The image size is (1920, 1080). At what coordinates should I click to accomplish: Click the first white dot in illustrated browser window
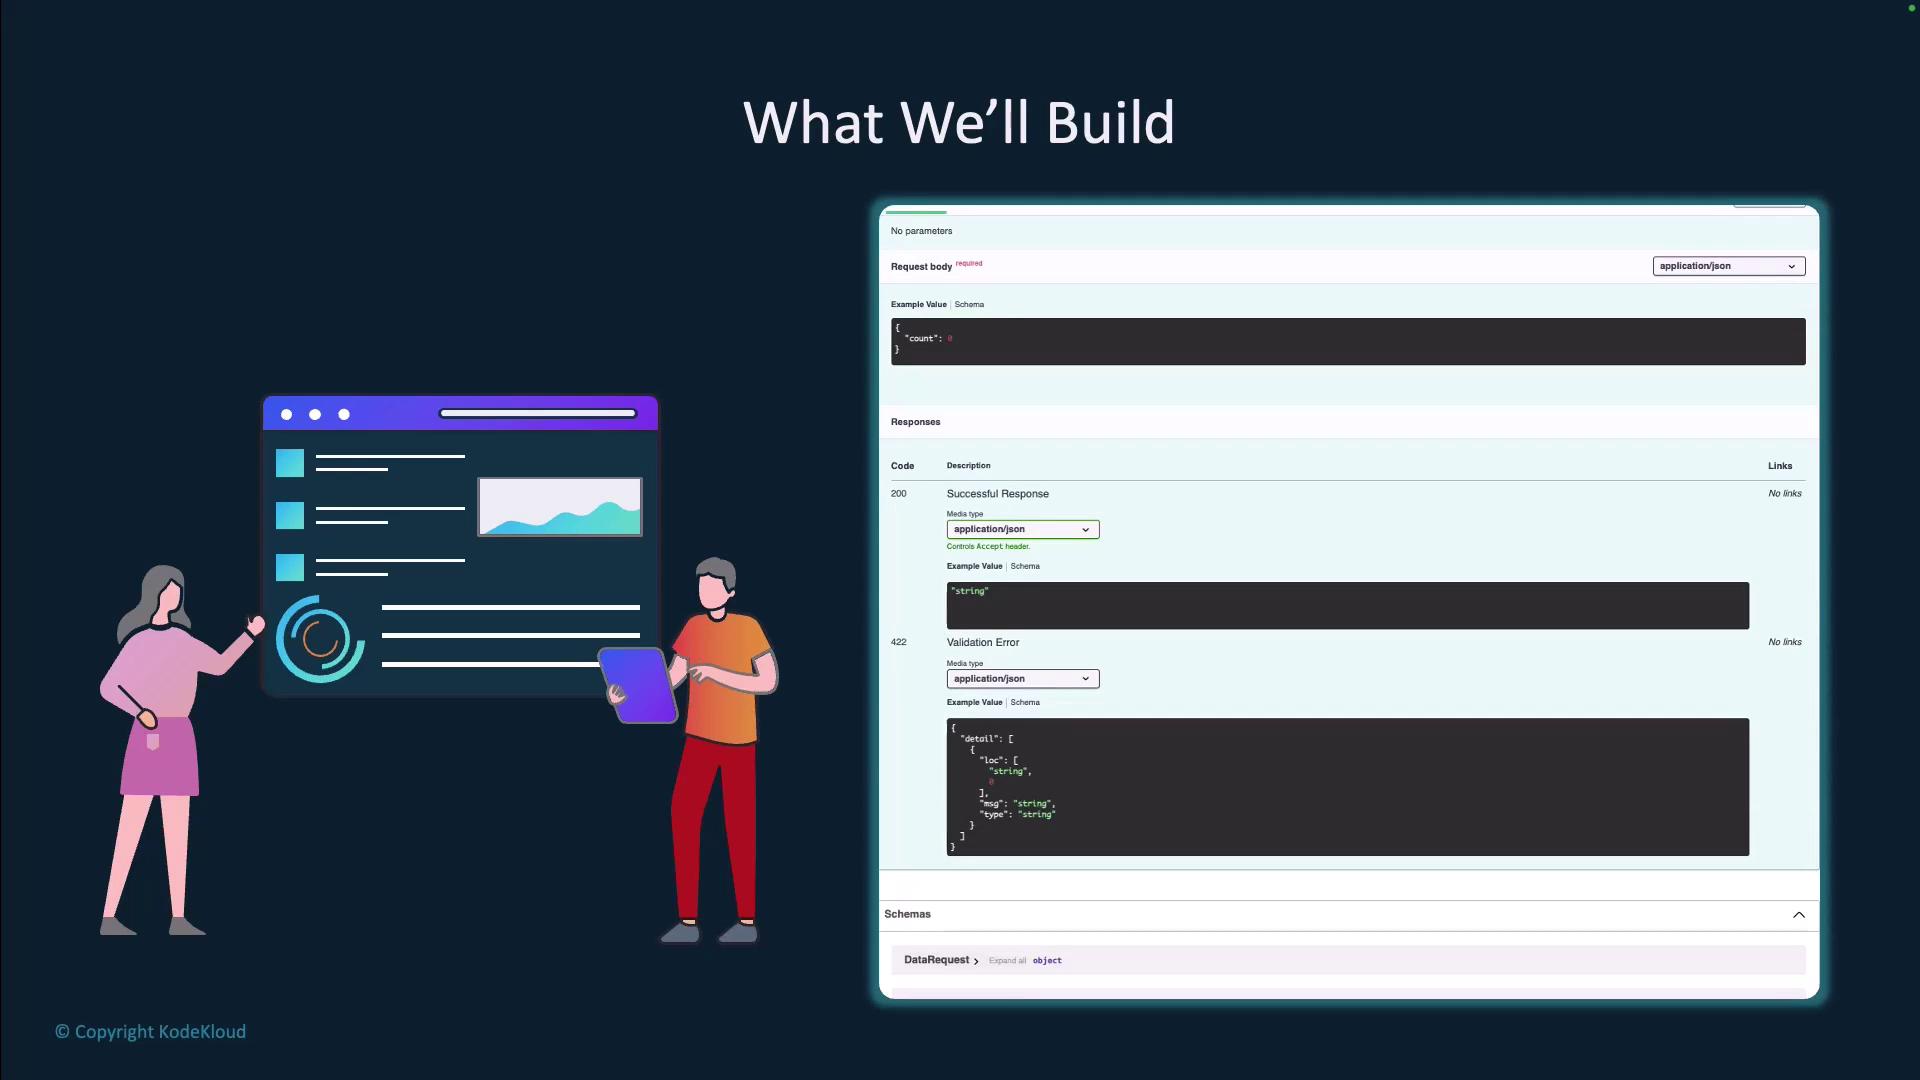pos(287,414)
